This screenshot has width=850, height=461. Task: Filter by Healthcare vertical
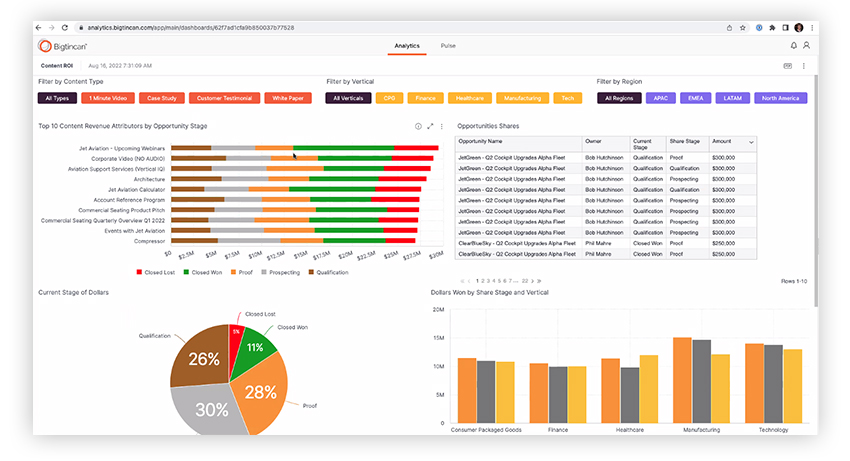469,98
